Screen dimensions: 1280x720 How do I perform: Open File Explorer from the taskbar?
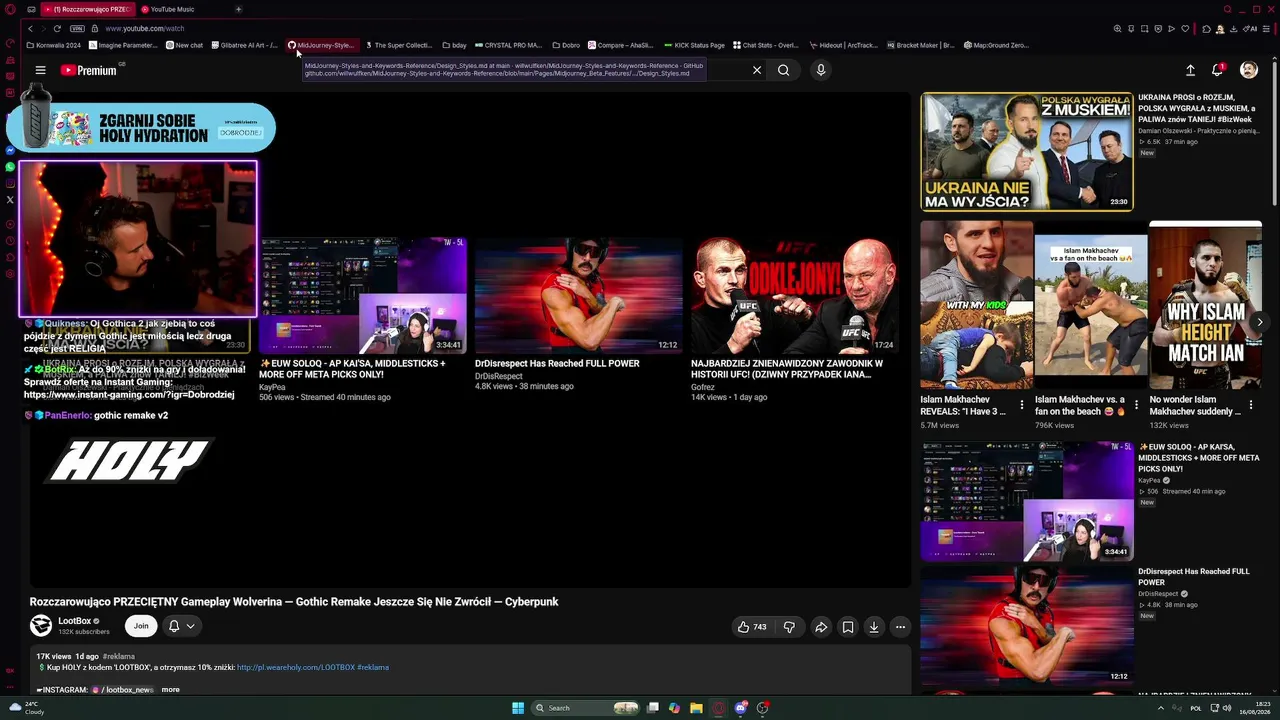[696, 708]
